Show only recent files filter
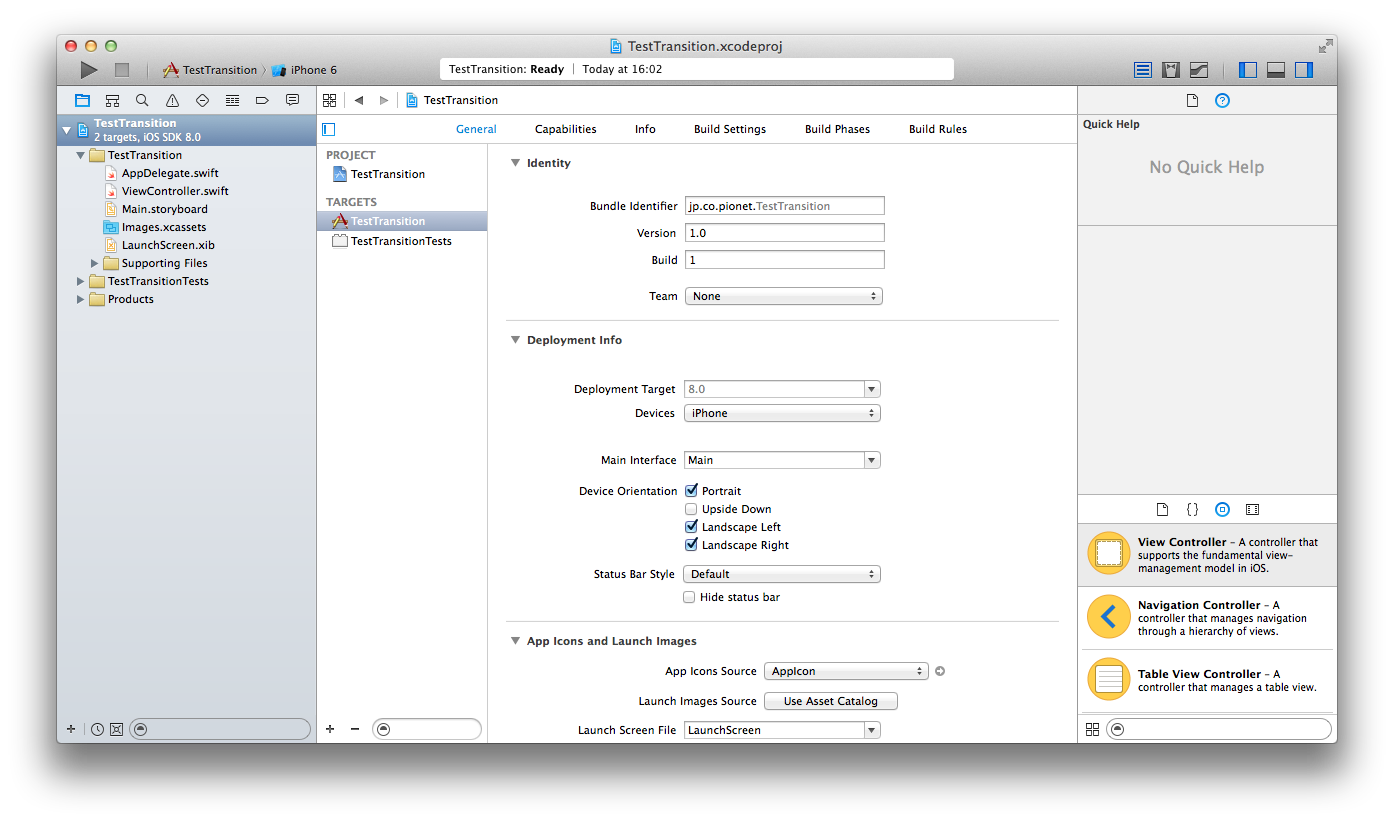The image size is (1394, 822). tap(97, 729)
